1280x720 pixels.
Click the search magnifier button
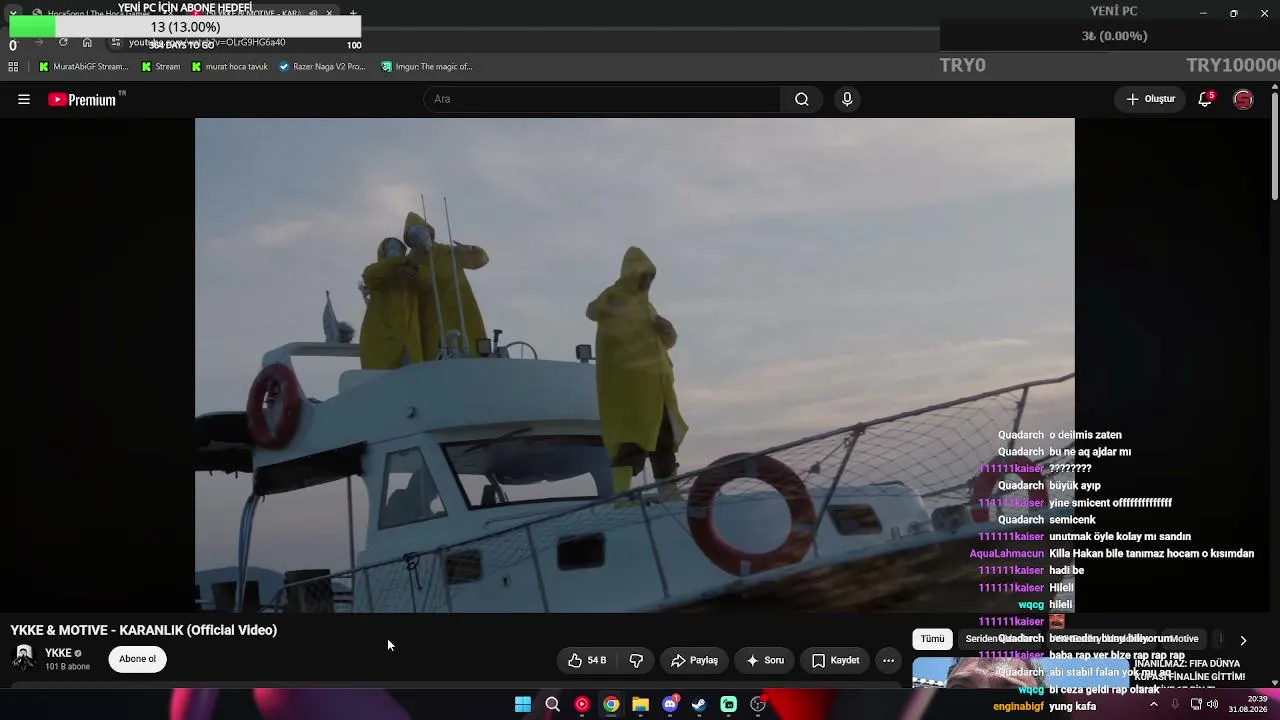pyautogui.click(x=802, y=99)
